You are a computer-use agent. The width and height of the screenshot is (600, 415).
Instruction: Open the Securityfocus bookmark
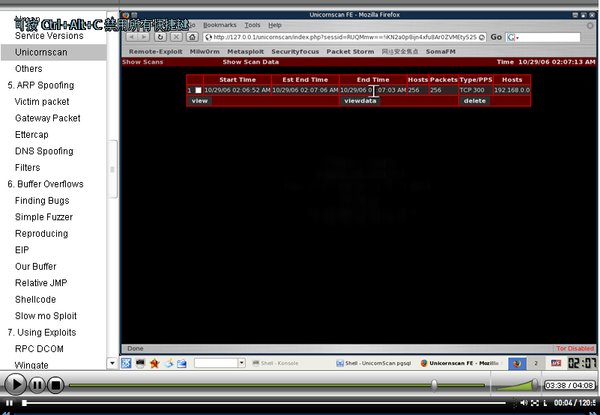click(x=295, y=52)
